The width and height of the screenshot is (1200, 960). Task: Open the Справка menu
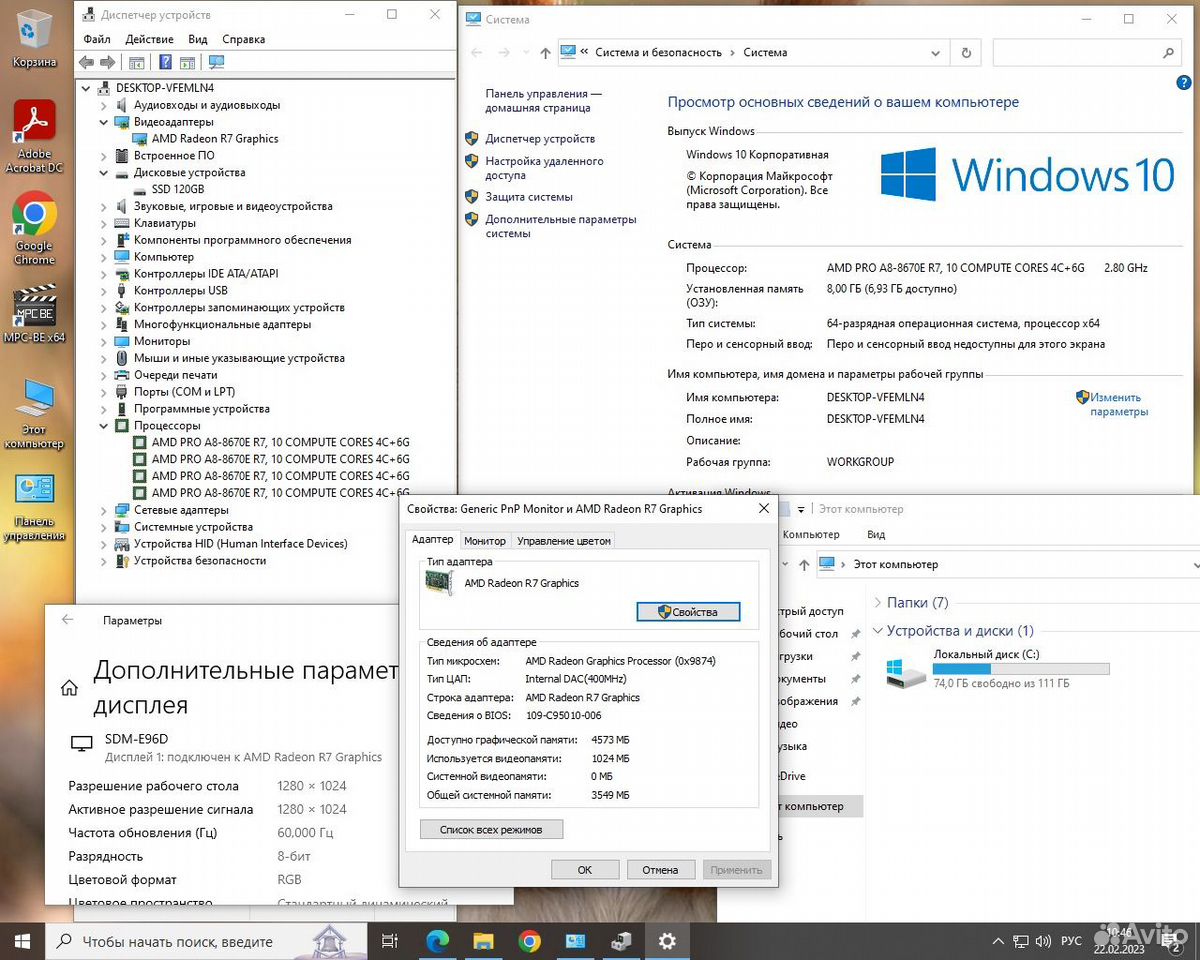coord(244,39)
